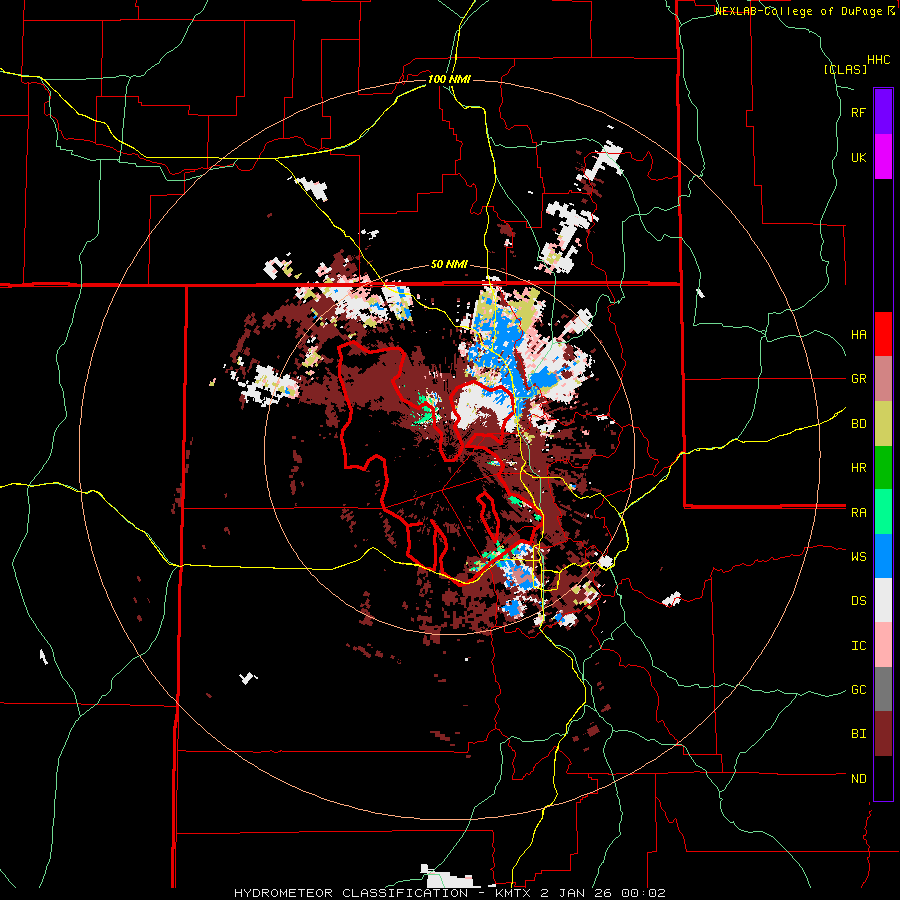Click the NEXLAB-College of DuPage credit text

tap(800, 11)
